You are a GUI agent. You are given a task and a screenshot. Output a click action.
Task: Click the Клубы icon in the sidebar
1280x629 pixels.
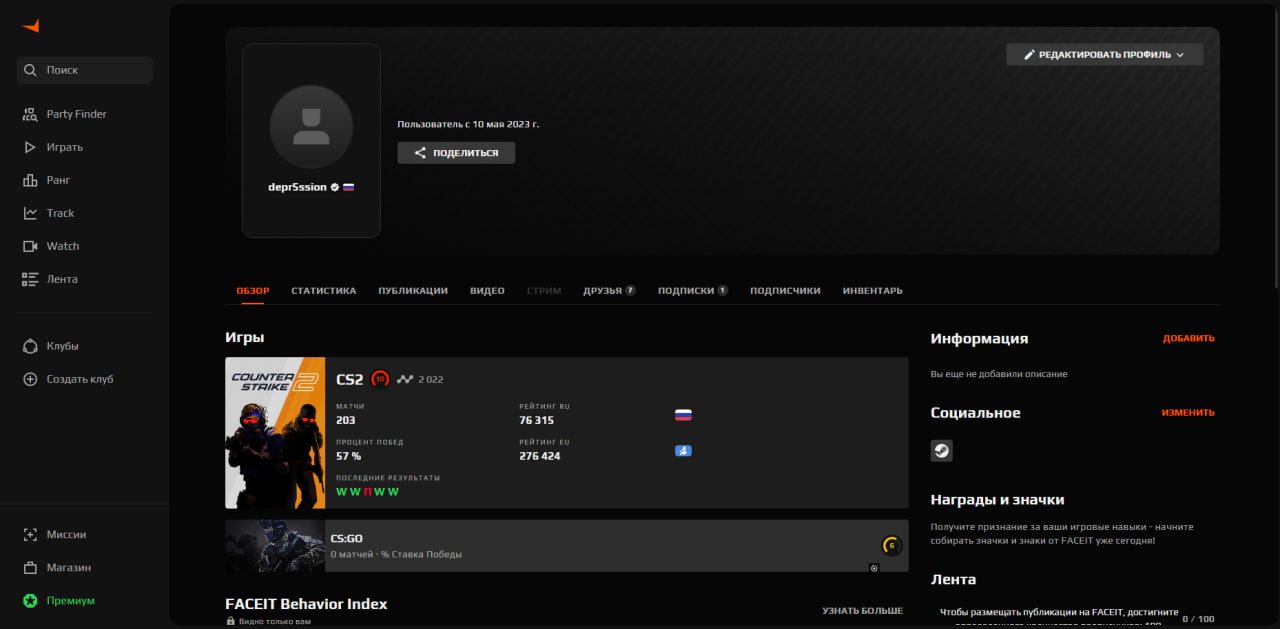point(28,345)
